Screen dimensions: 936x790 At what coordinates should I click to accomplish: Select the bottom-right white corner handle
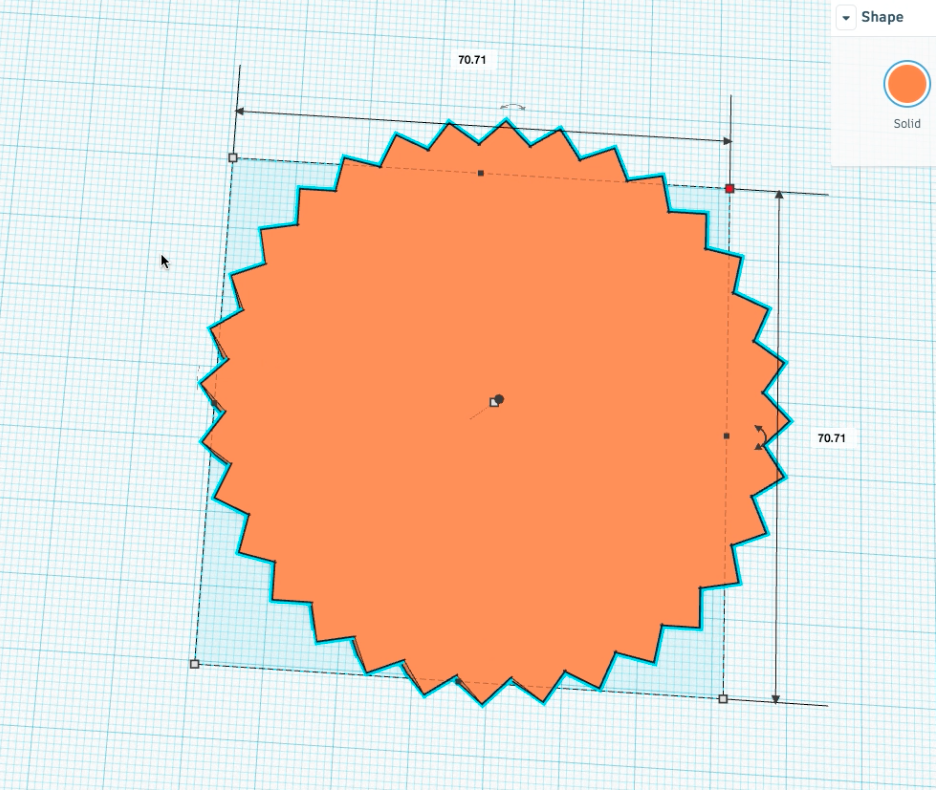(x=723, y=699)
